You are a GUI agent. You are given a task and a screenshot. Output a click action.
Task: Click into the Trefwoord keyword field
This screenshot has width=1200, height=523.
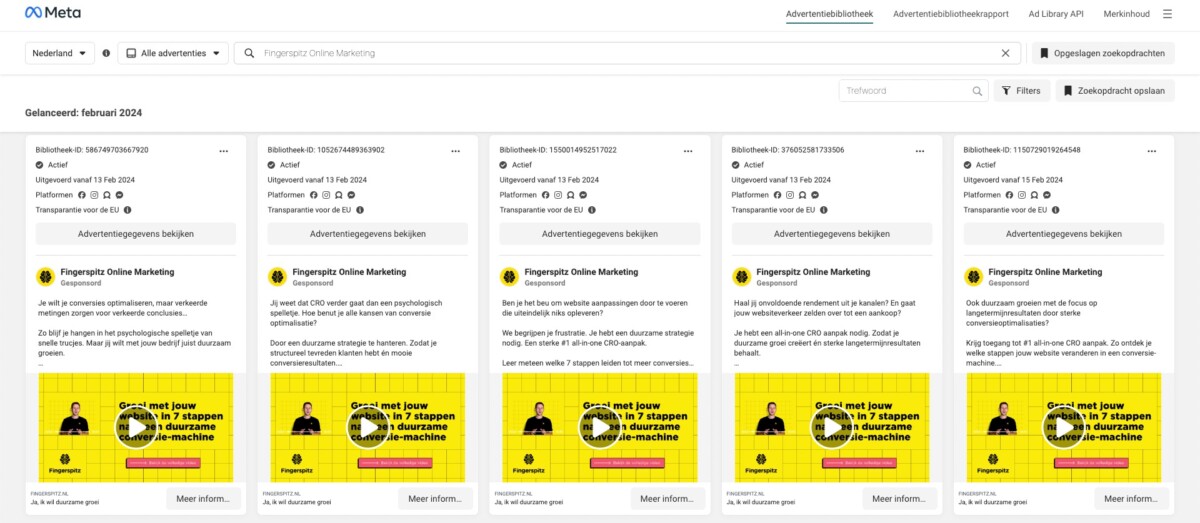click(905, 91)
